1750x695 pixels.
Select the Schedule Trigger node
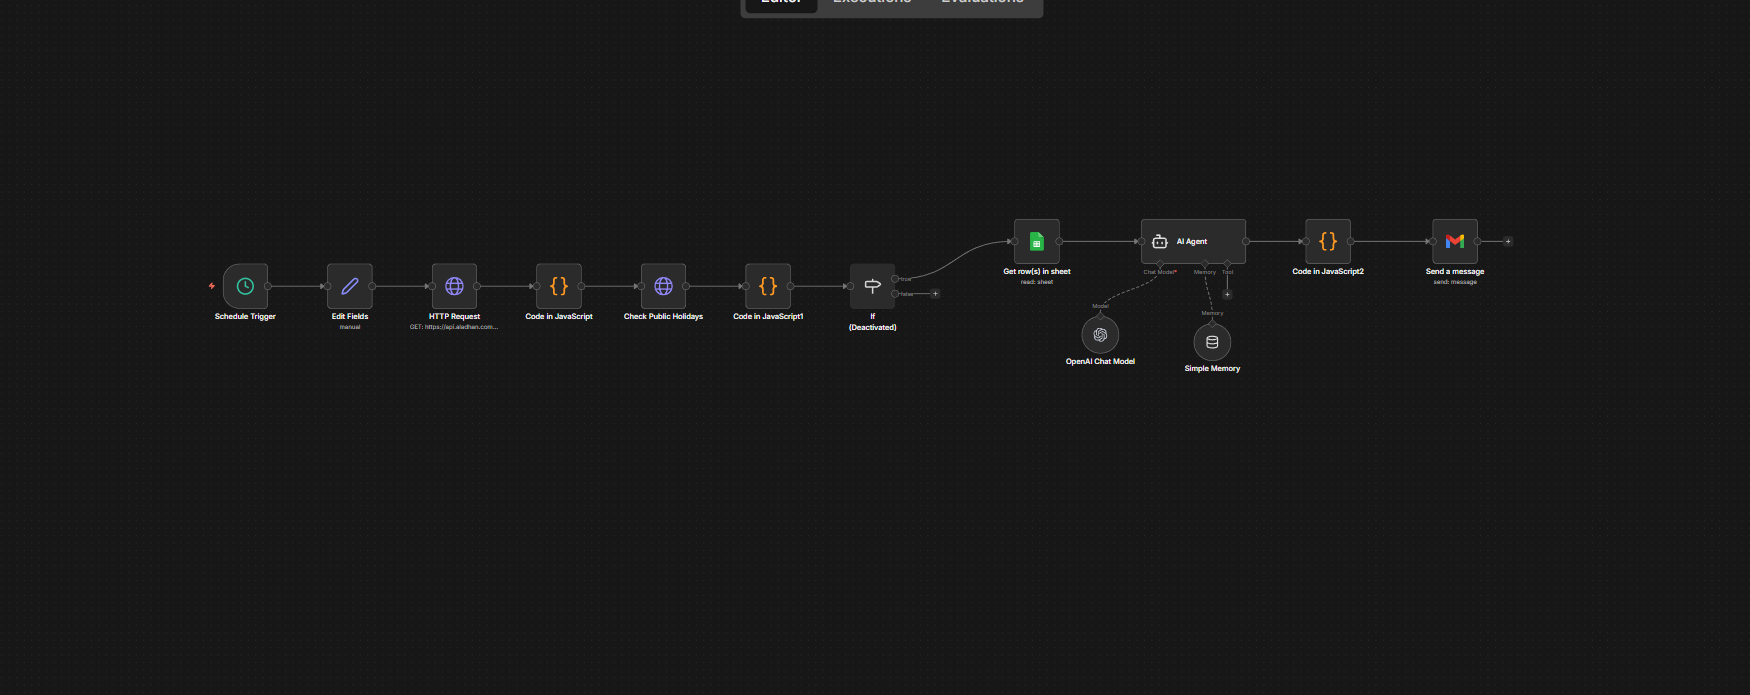tap(245, 286)
